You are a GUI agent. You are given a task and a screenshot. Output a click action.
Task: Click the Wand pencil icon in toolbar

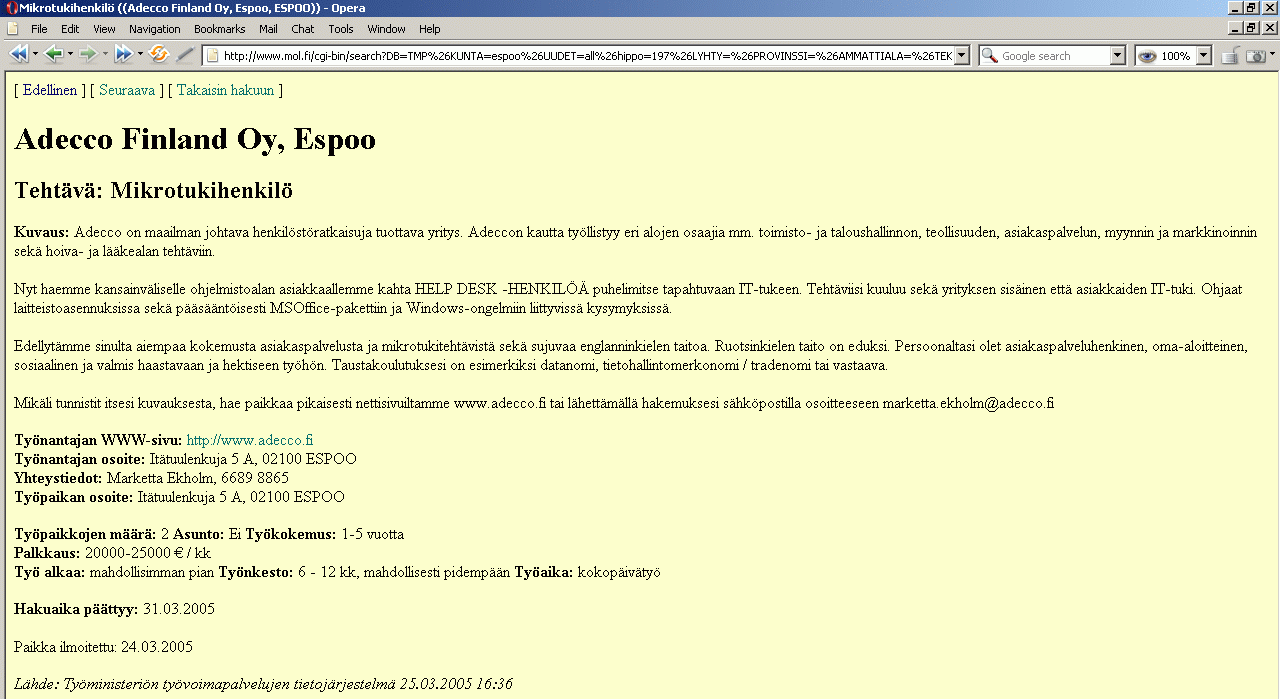pyautogui.click(x=184, y=55)
